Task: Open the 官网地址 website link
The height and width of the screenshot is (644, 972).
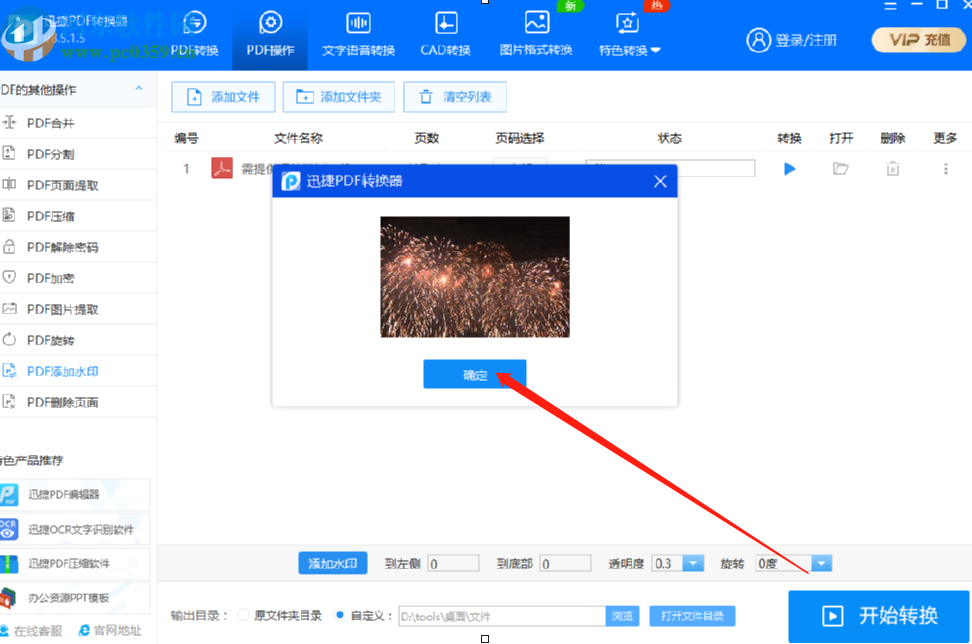Action: pyautogui.click(x=110, y=630)
